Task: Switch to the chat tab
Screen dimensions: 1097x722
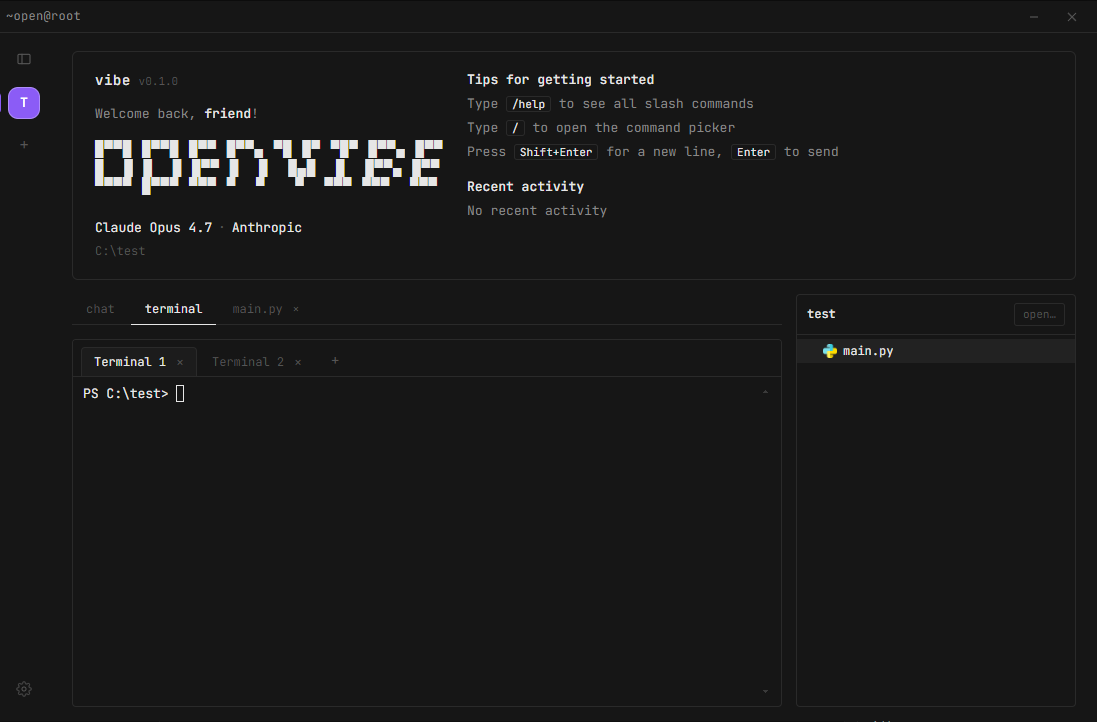Action: pyautogui.click(x=100, y=309)
